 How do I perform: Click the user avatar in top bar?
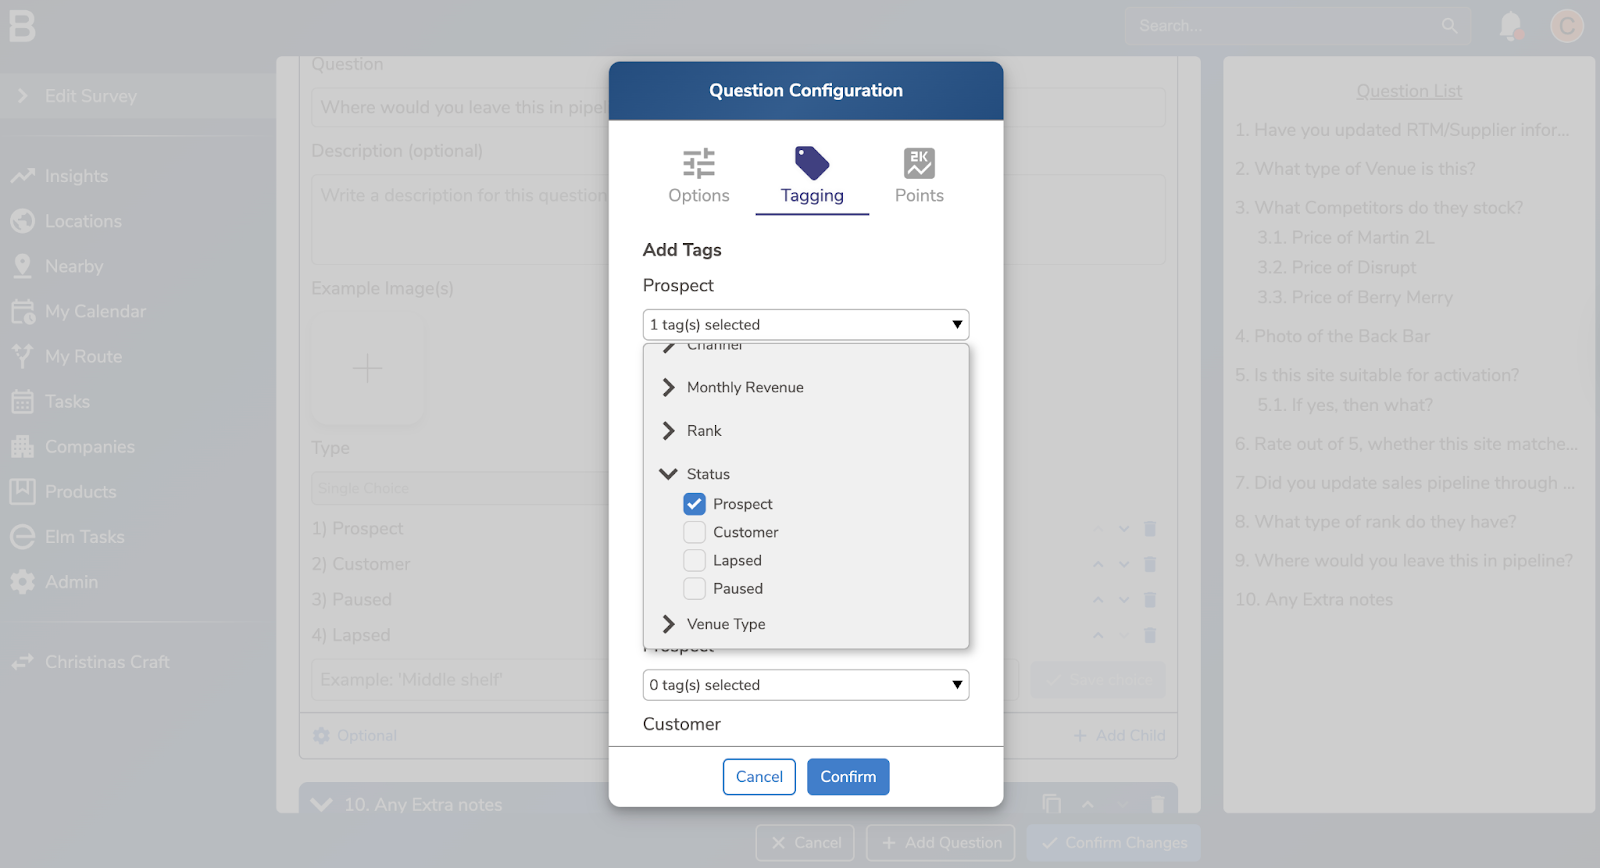[x=1566, y=26]
